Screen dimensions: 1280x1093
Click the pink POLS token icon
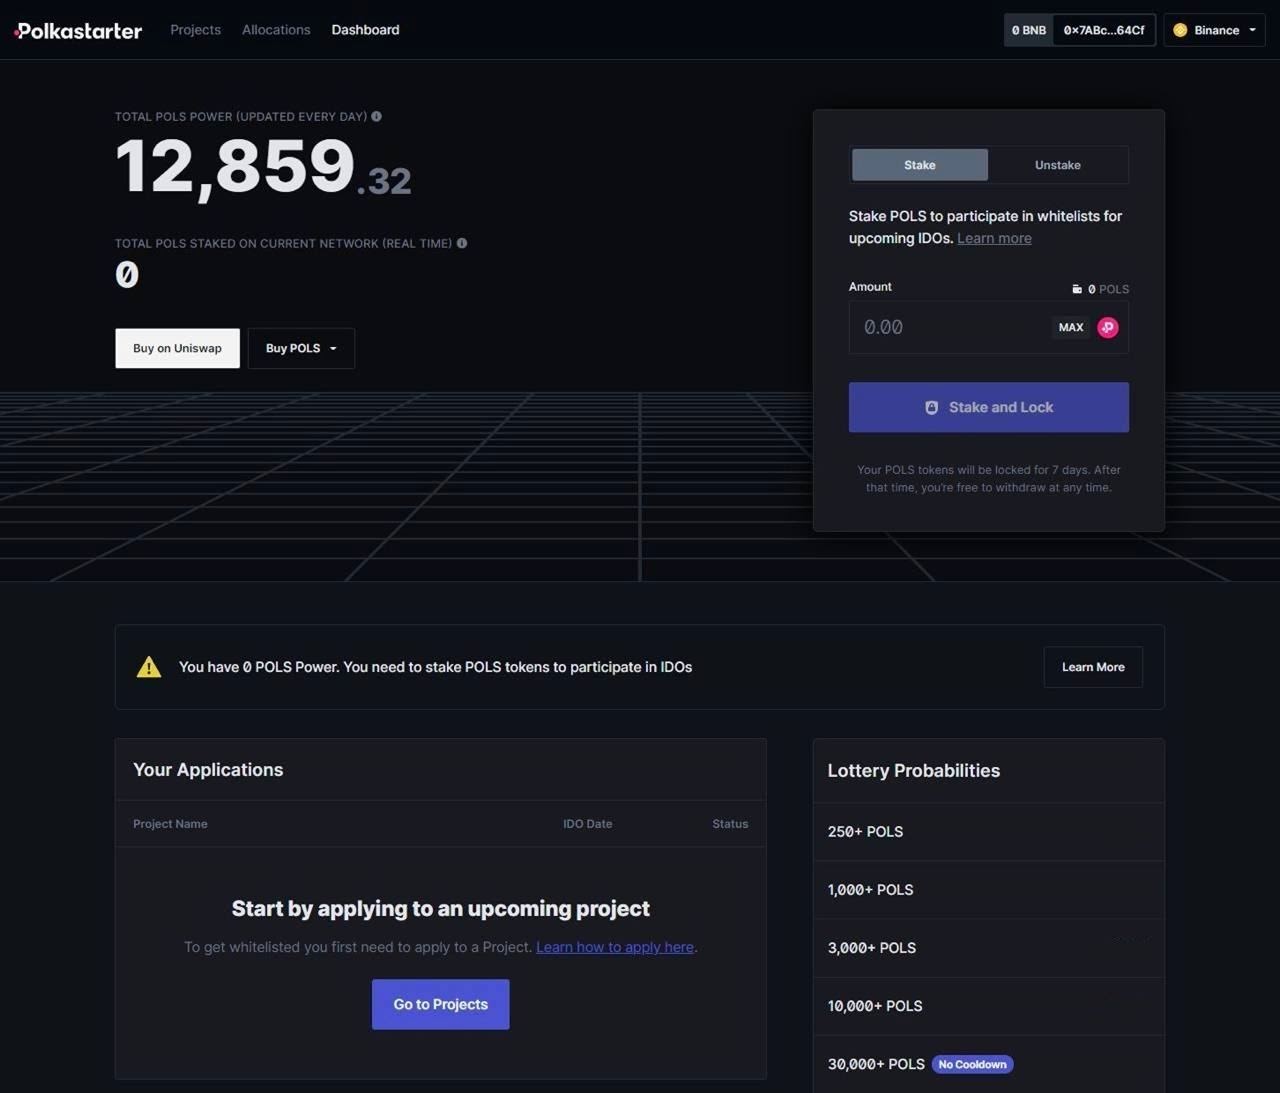(x=1108, y=327)
